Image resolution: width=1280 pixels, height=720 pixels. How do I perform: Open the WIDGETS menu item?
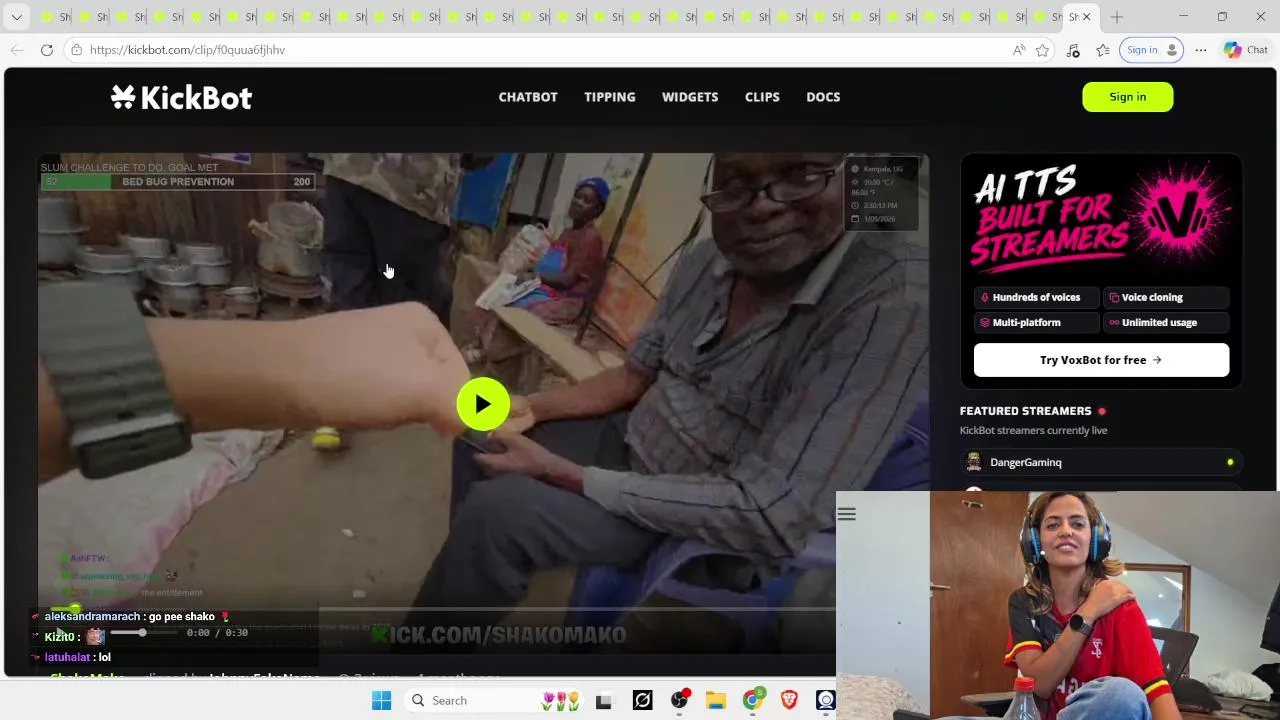(690, 97)
